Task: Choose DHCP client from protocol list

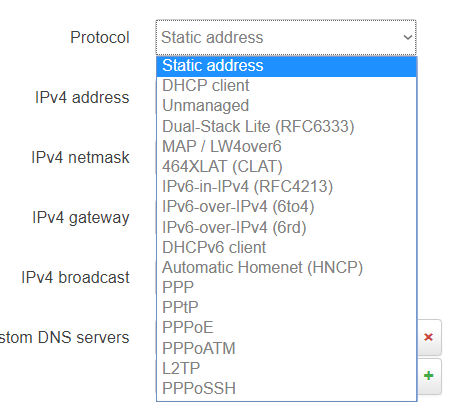Action: point(286,86)
